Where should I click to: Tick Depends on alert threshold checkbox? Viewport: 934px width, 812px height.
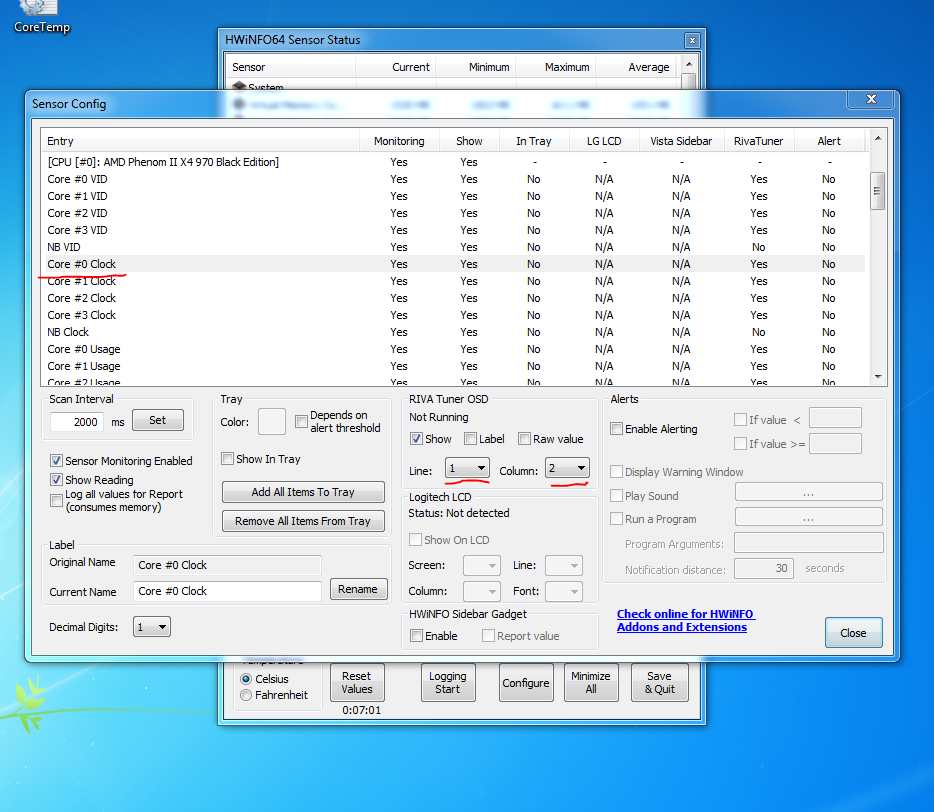tap(301, 422)
